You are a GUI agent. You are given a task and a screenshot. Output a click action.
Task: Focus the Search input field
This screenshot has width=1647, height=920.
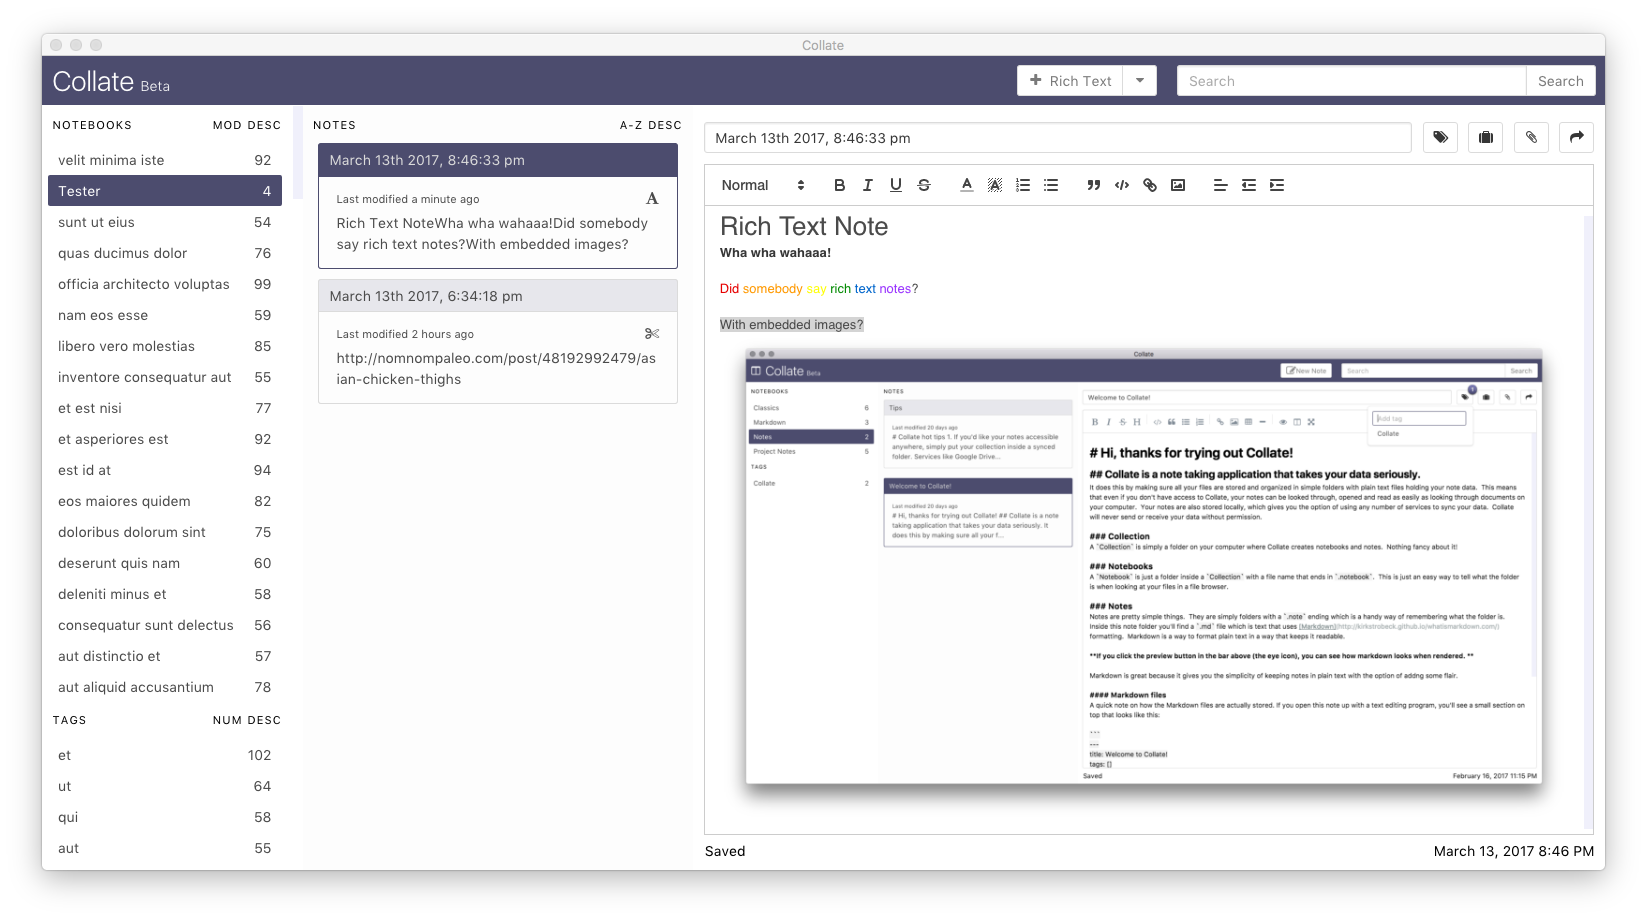(1352, 81)
